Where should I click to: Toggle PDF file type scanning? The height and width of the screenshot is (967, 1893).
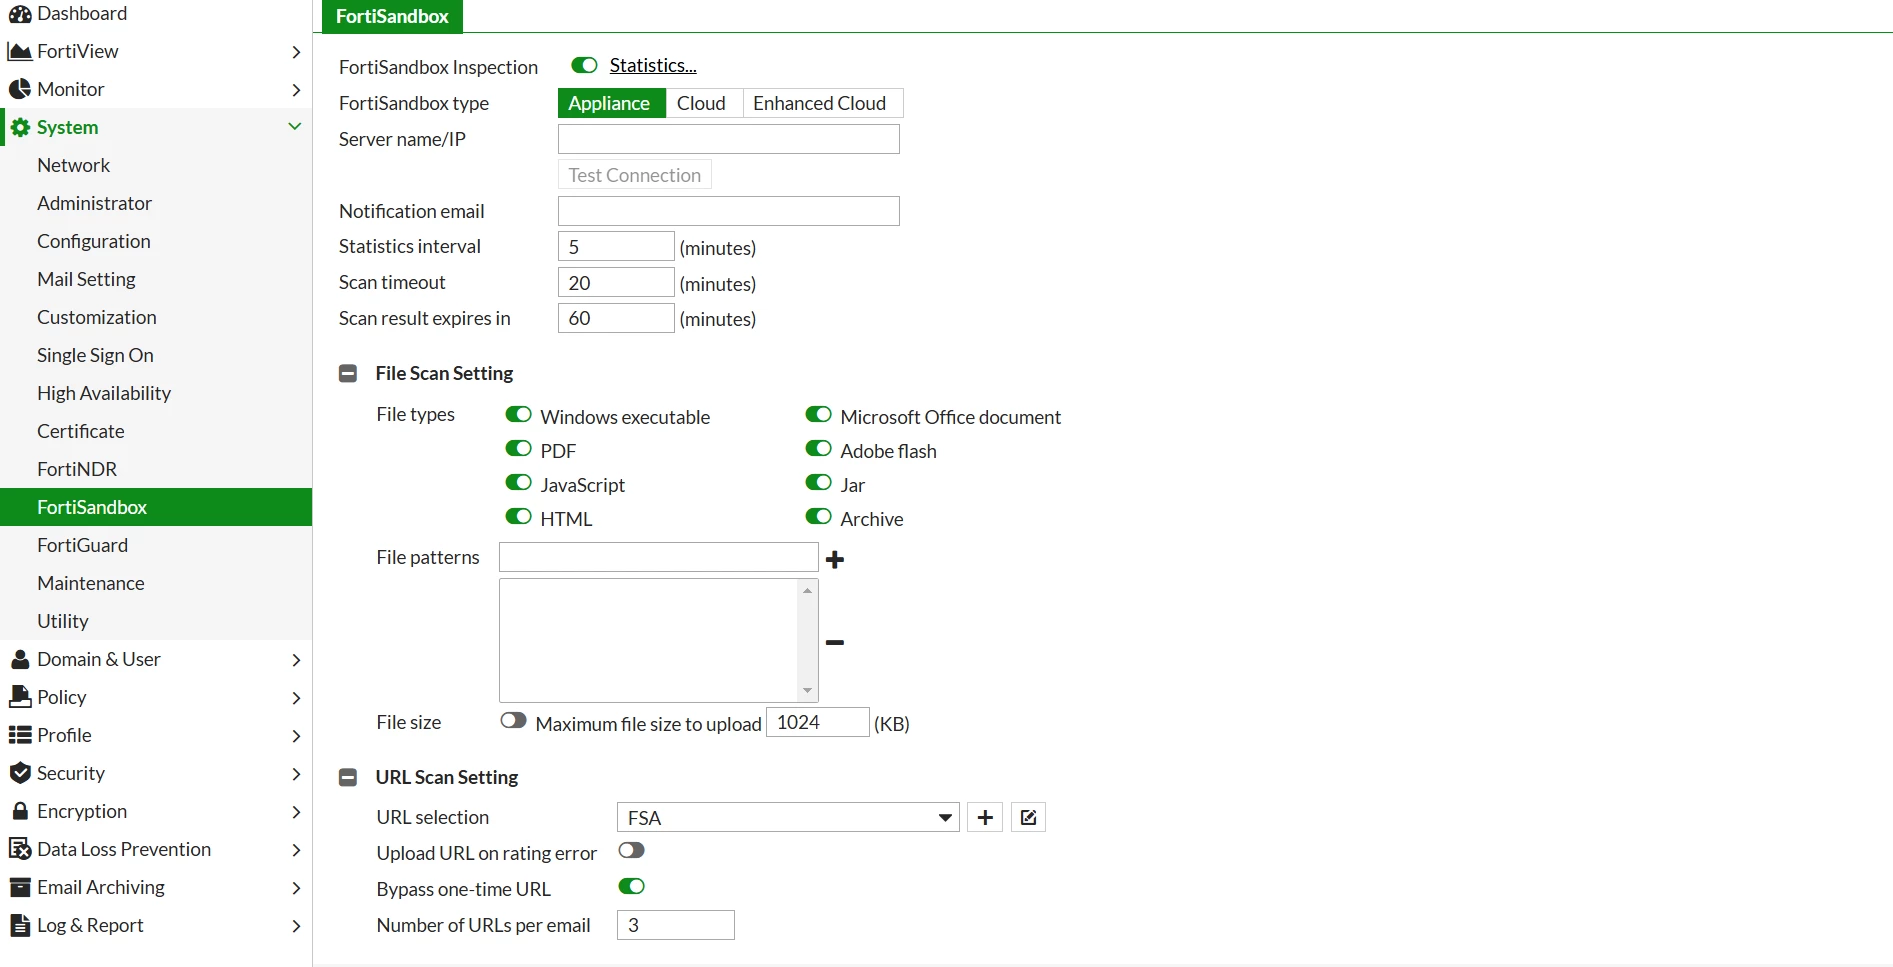518,448
